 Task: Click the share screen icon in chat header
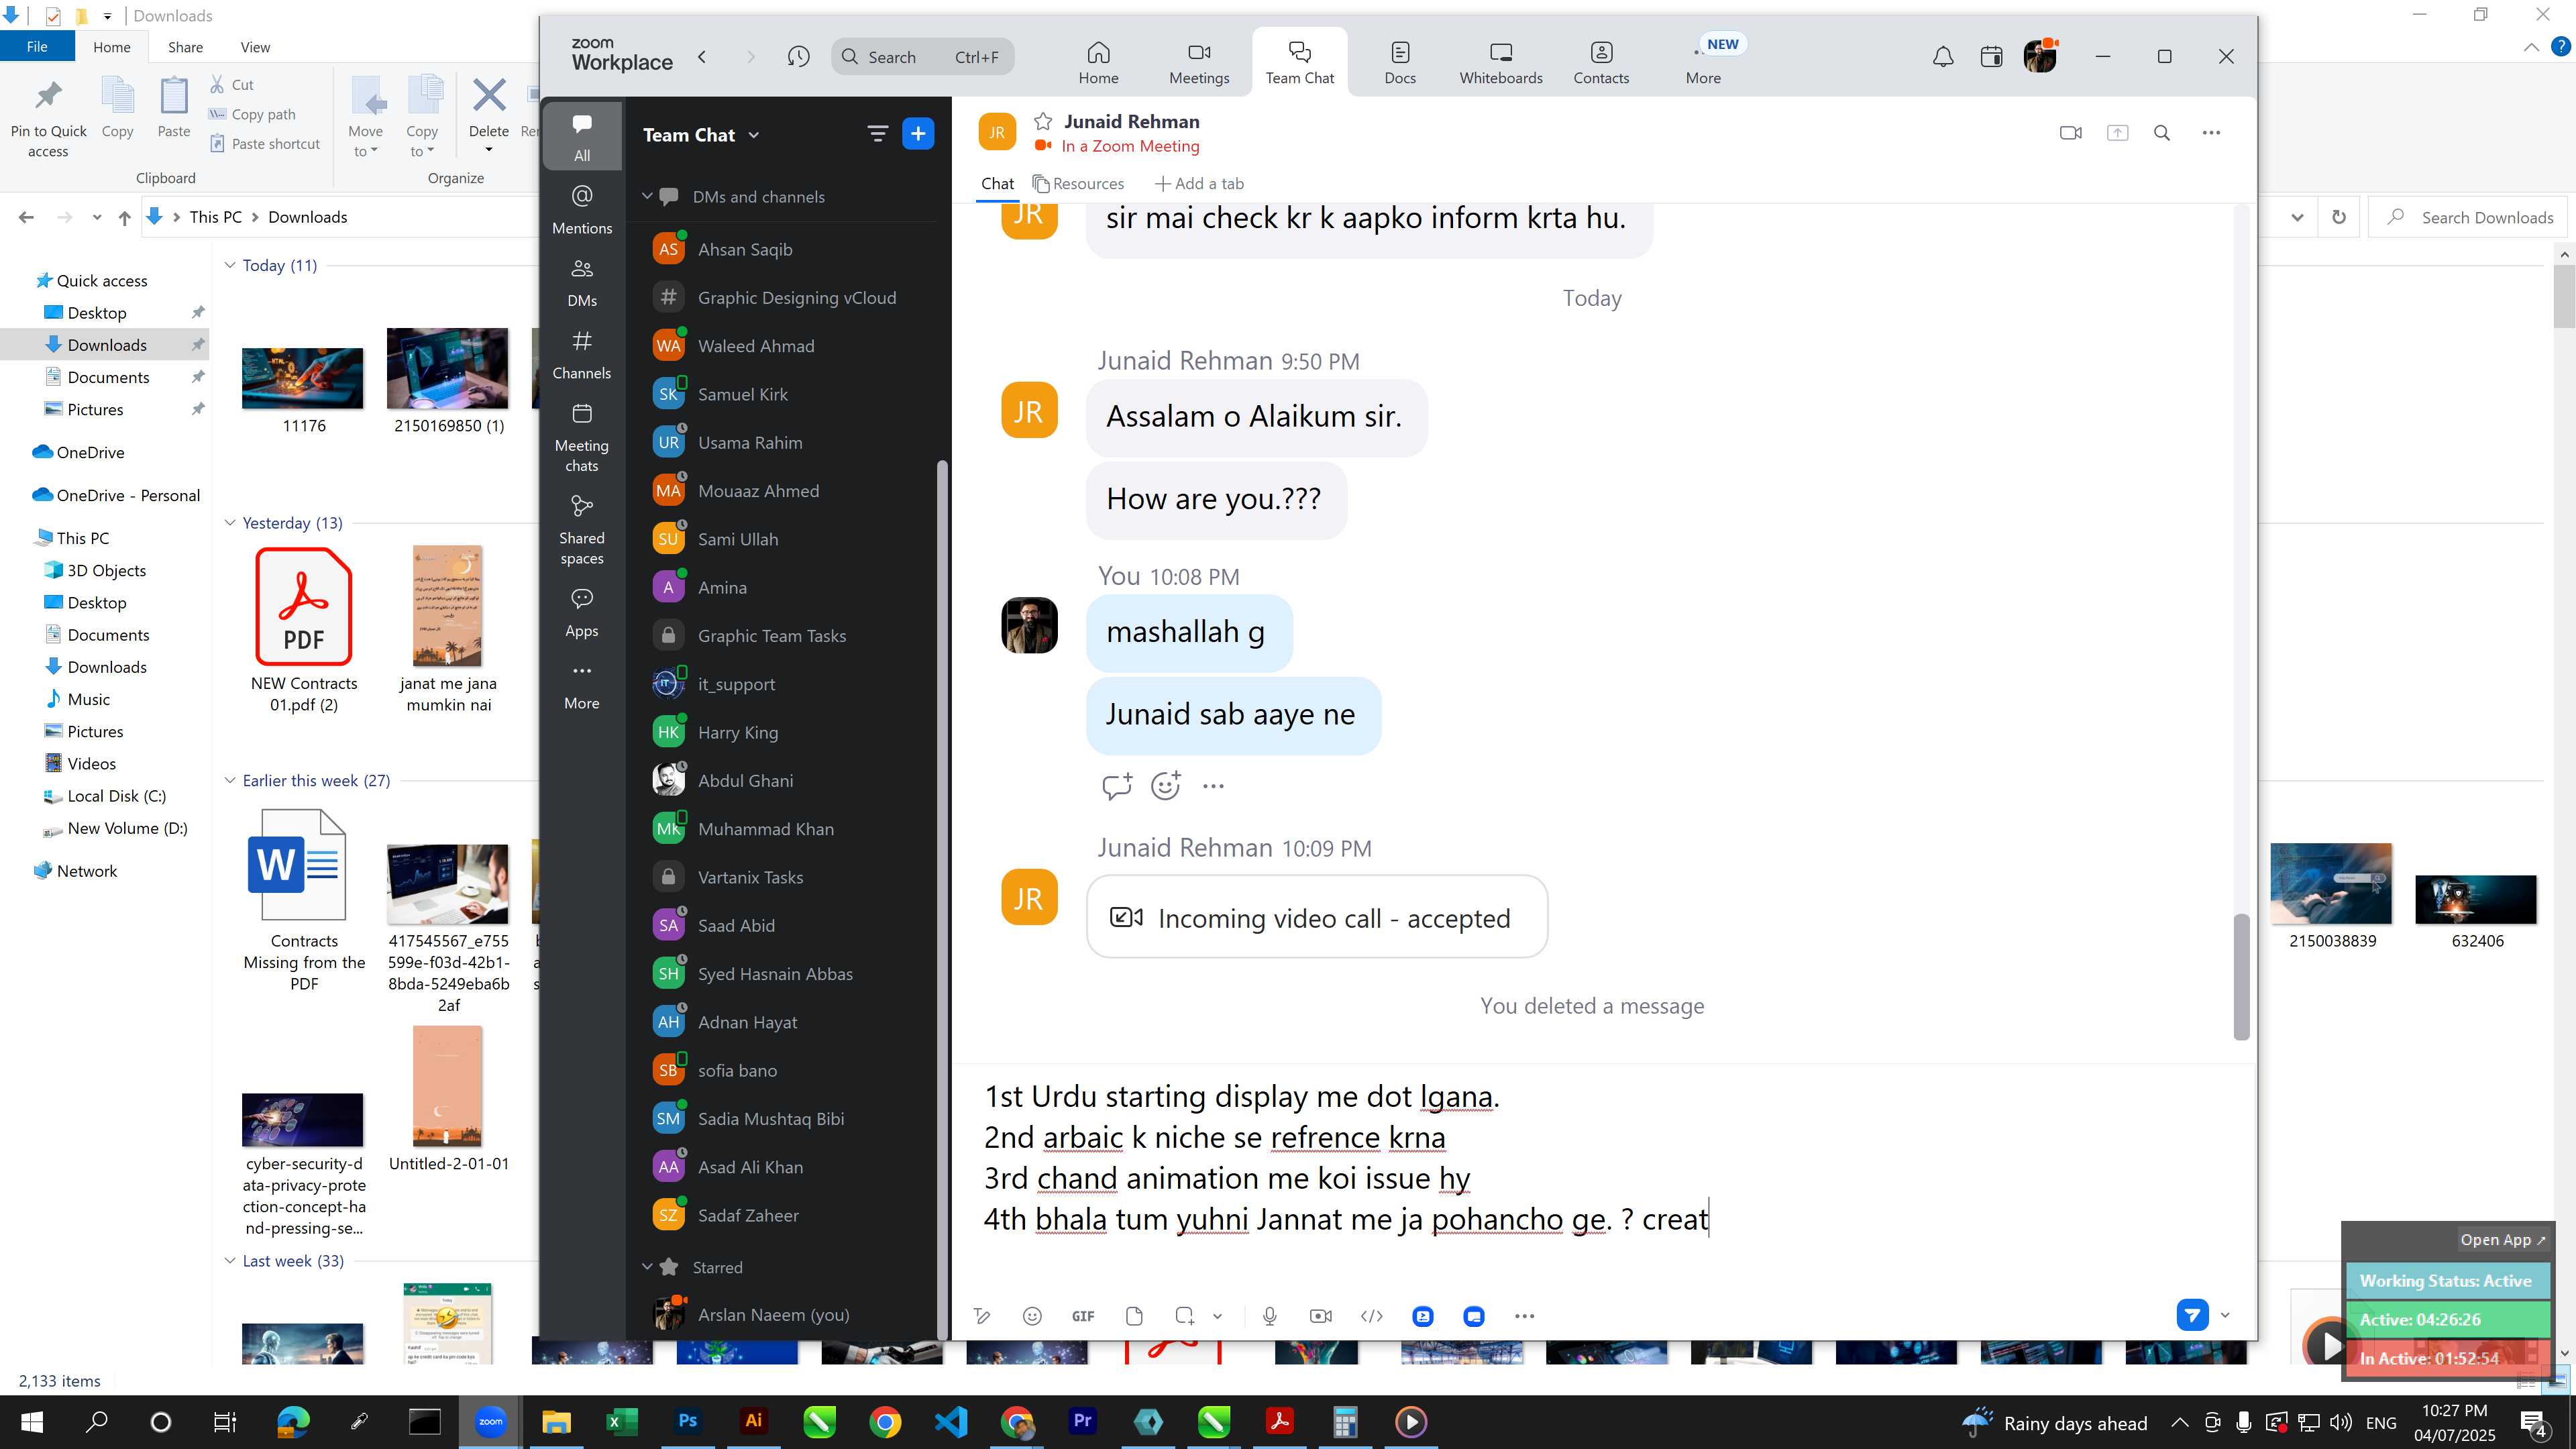(2117, 133)
